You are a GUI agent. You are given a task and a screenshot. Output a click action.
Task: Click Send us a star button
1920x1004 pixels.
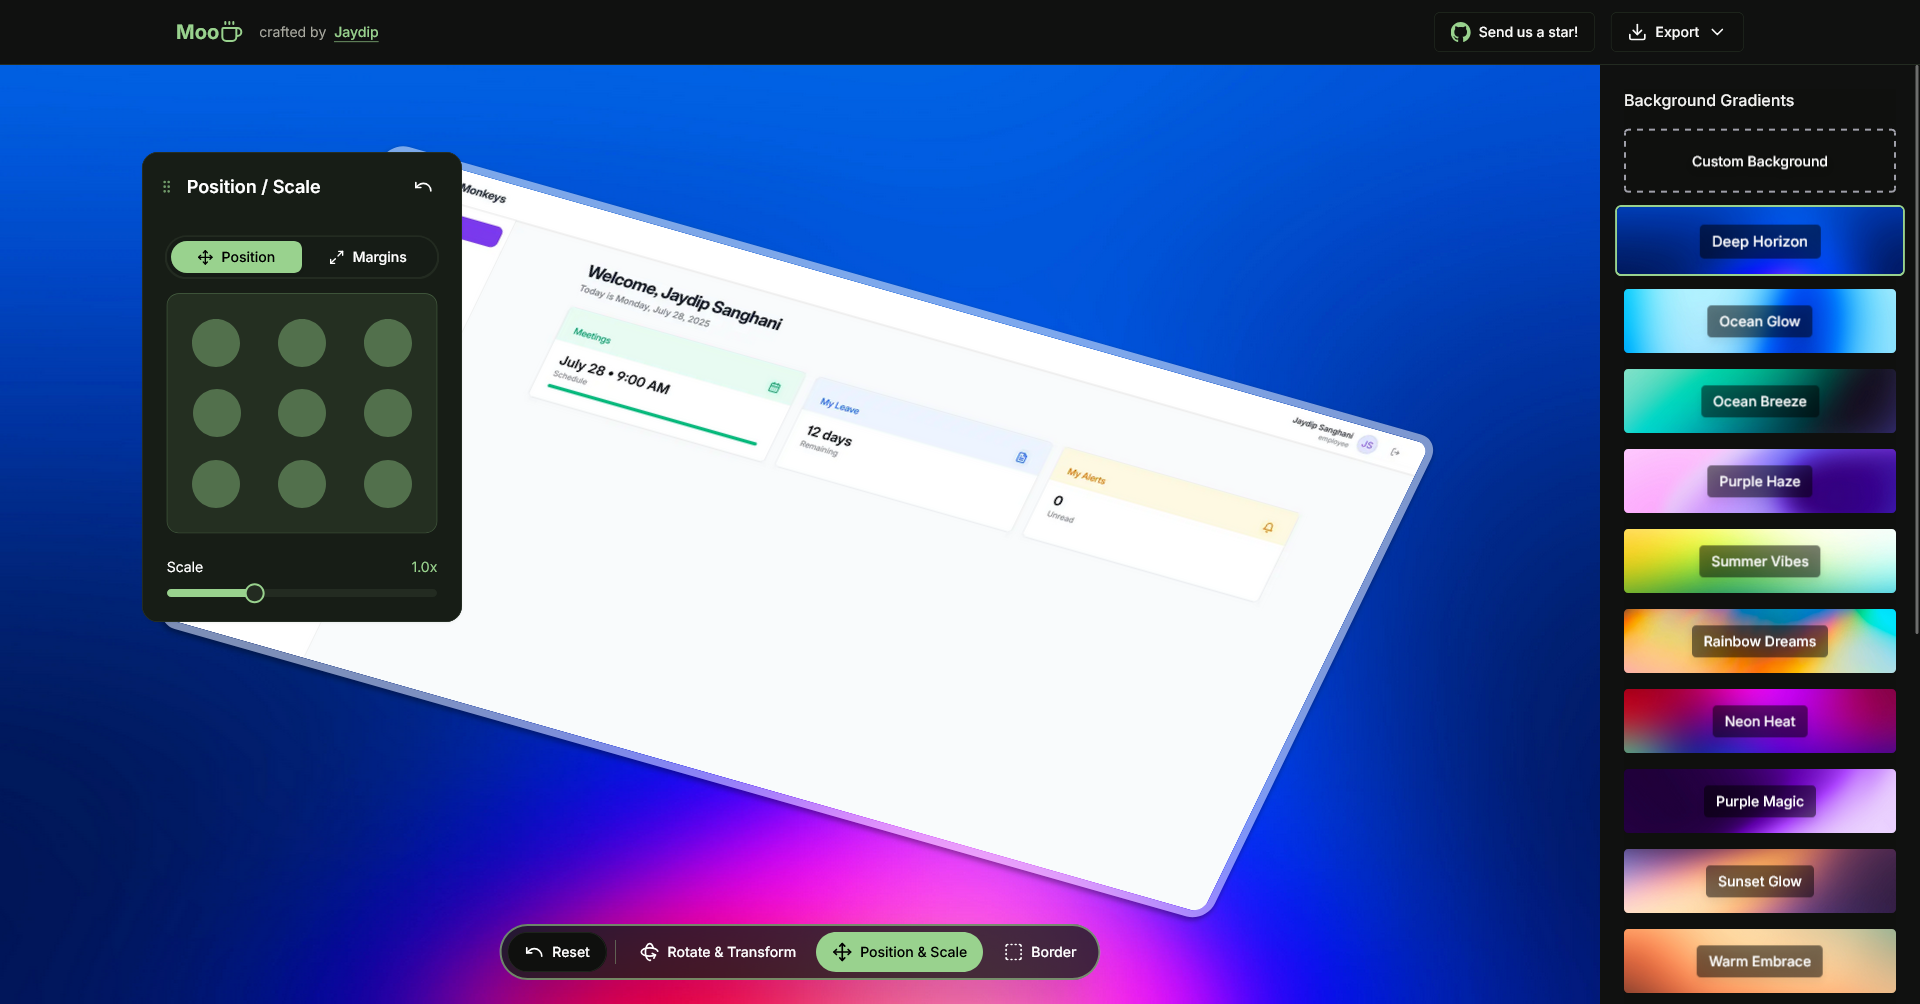point(1514,32)
